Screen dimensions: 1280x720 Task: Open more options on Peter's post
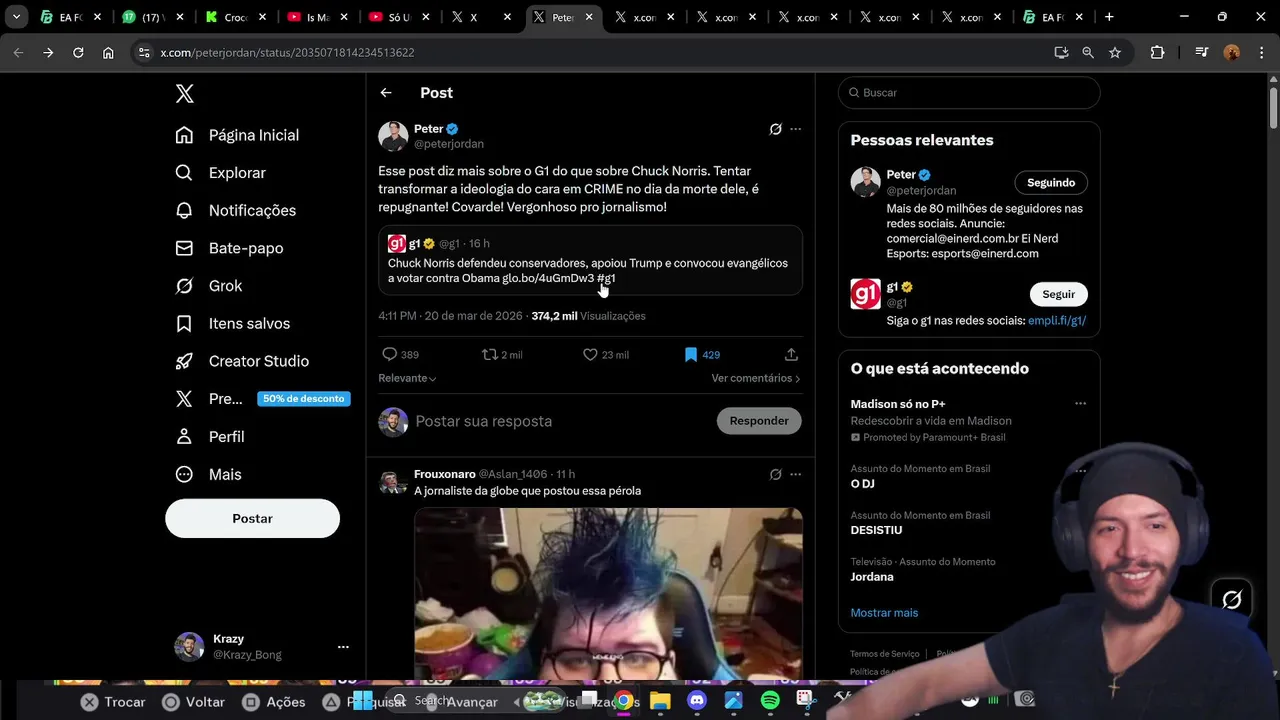(796, 129)
